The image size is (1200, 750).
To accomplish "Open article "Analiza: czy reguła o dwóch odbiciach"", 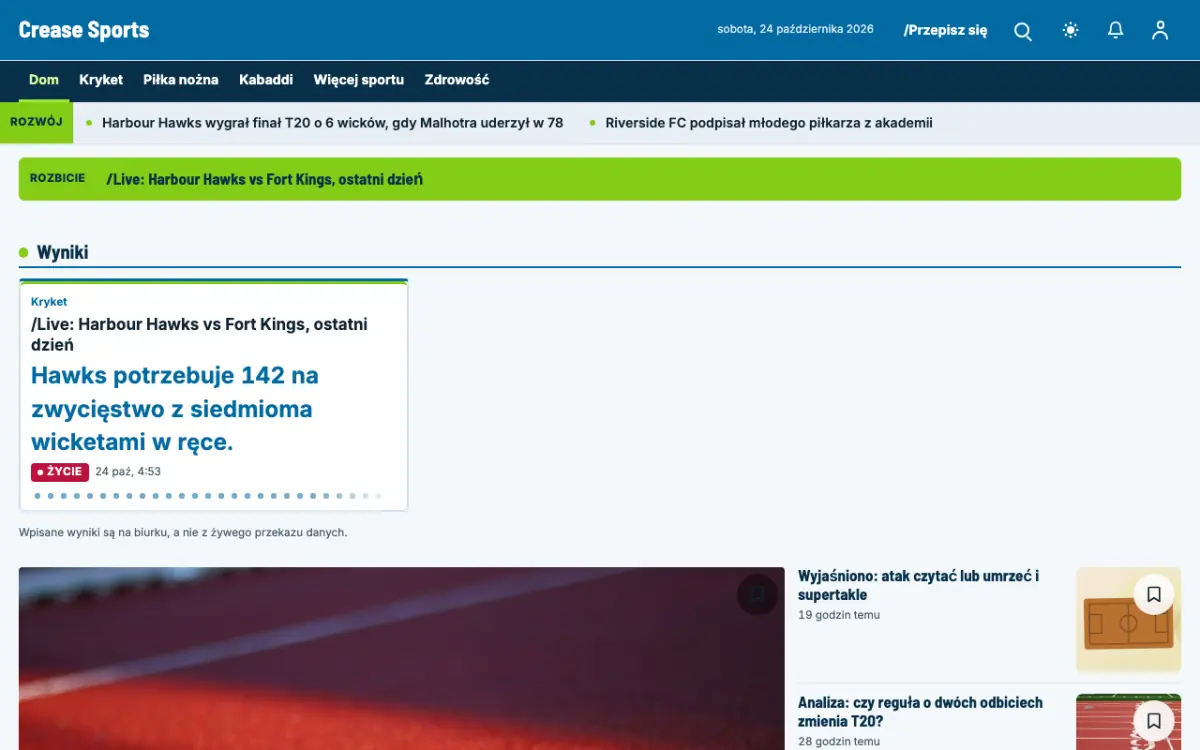I will pos(920,712).
